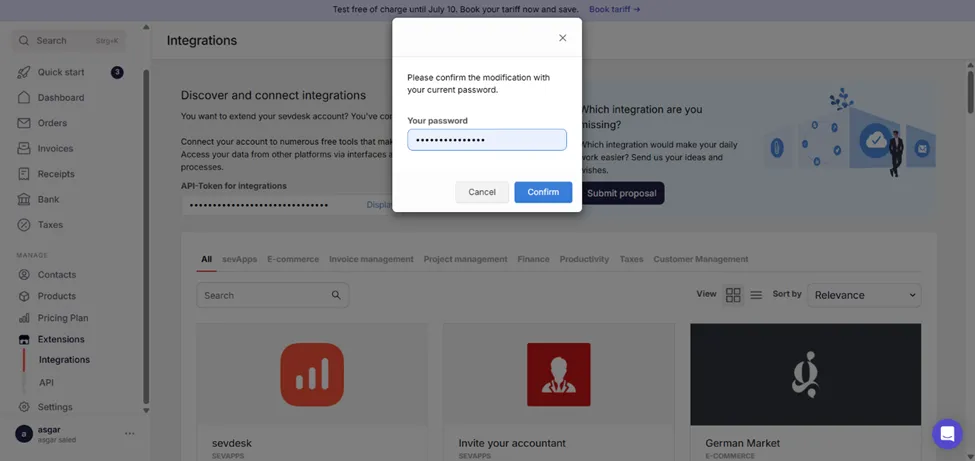
Task: Open the chat support bubble
Action: [x=947, y=434]
